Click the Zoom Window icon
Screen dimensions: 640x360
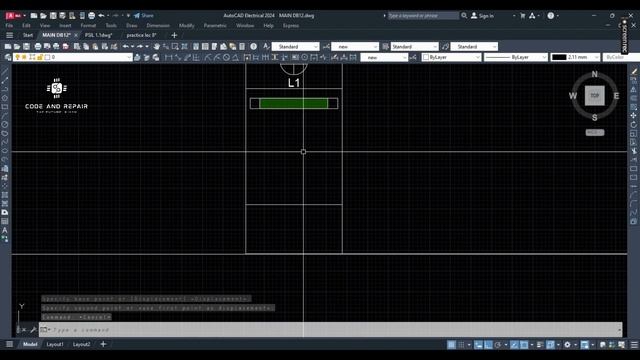click(x=175, y=47)
